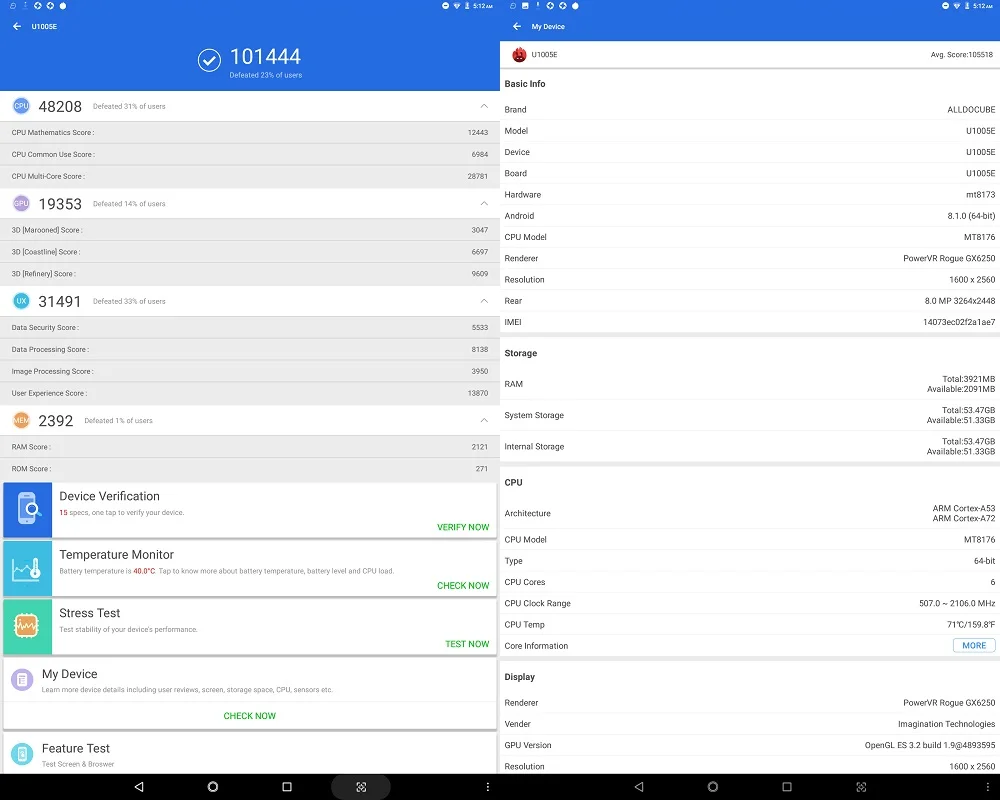Screen dimensions: 1000x800
Task: Tap the System Storage row
Action: [x=750, y=415]
